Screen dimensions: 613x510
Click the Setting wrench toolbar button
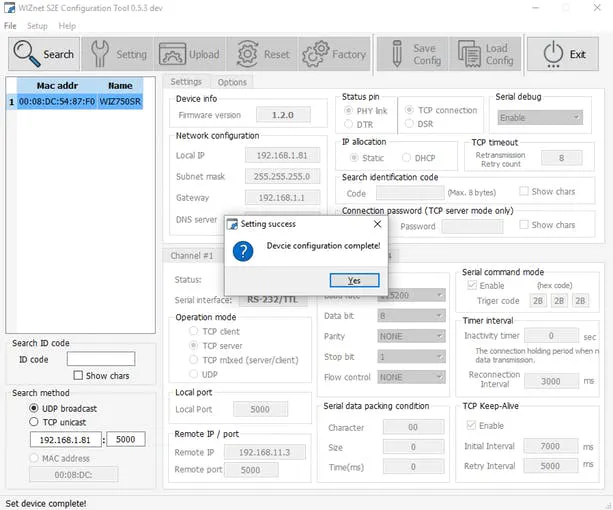coord(117,54)
